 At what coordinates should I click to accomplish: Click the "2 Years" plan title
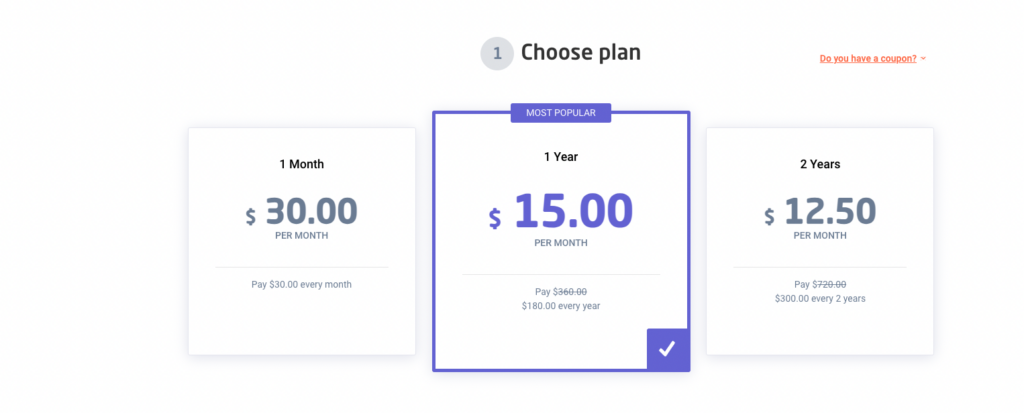[820, 164]
